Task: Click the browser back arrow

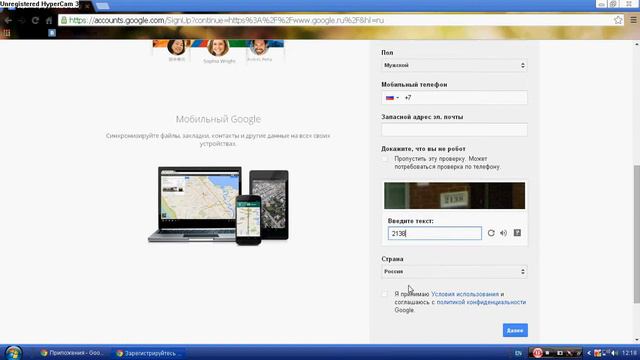Action: tap(8, 20)
